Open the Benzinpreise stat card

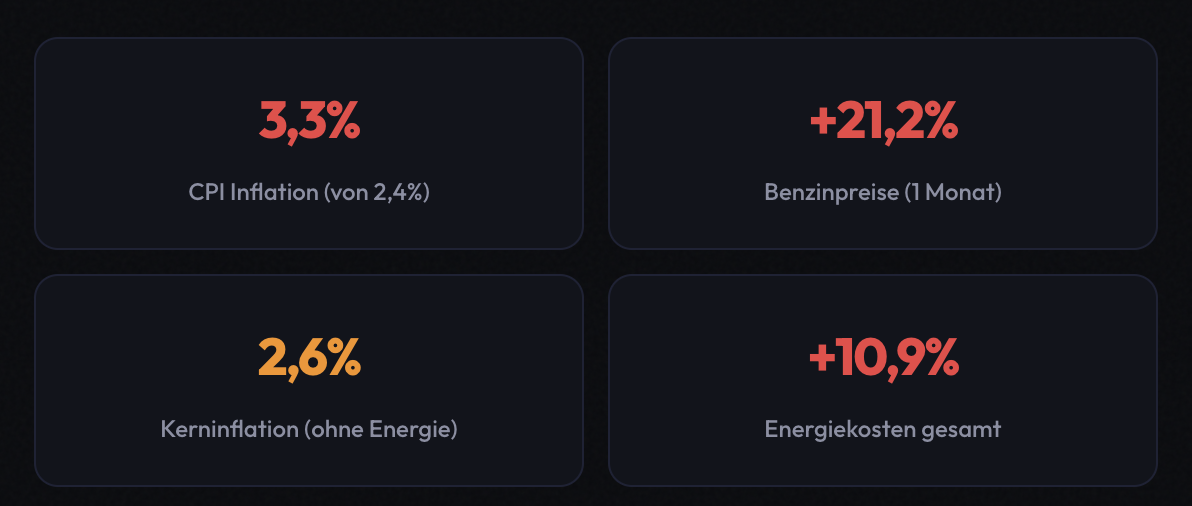tap(883, 143)
